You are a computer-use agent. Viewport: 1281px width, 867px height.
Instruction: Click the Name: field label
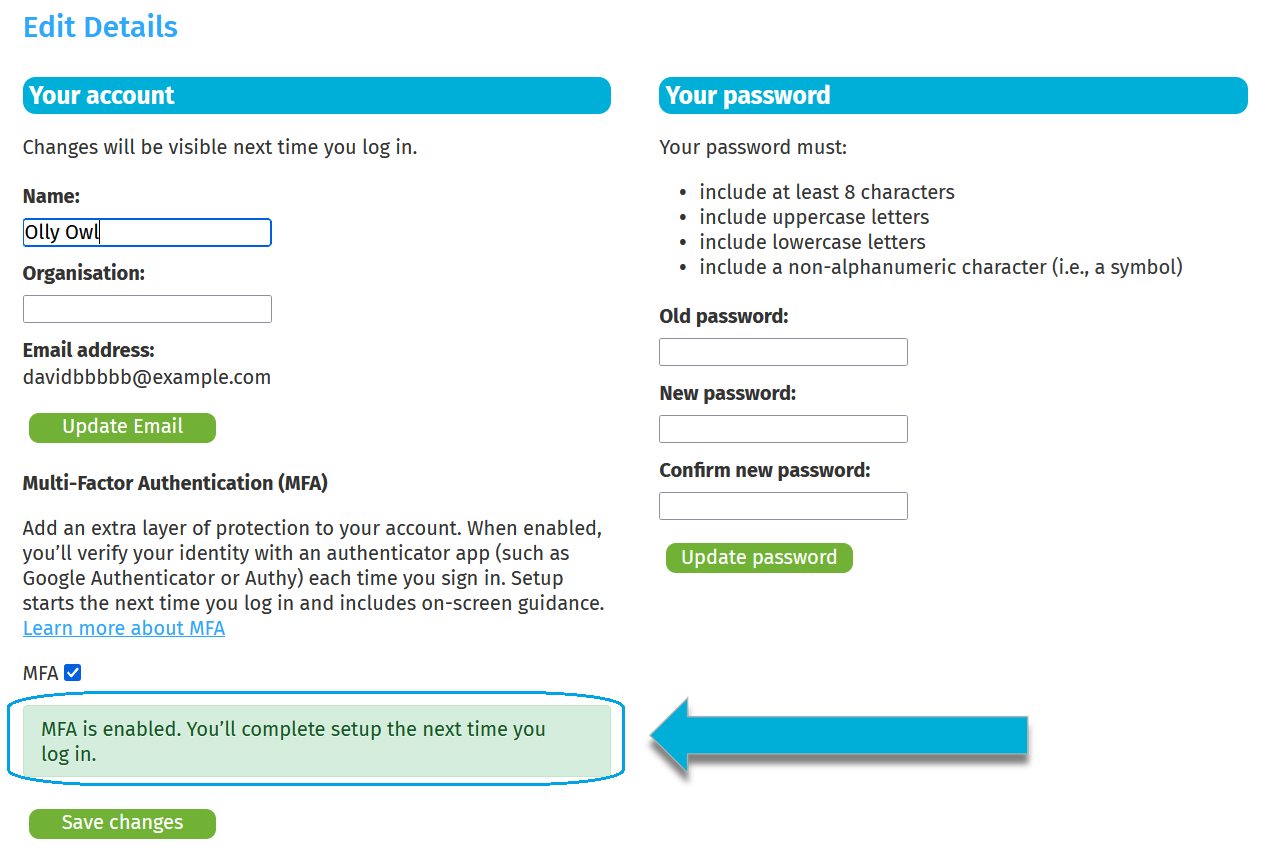tap(51, 196)
